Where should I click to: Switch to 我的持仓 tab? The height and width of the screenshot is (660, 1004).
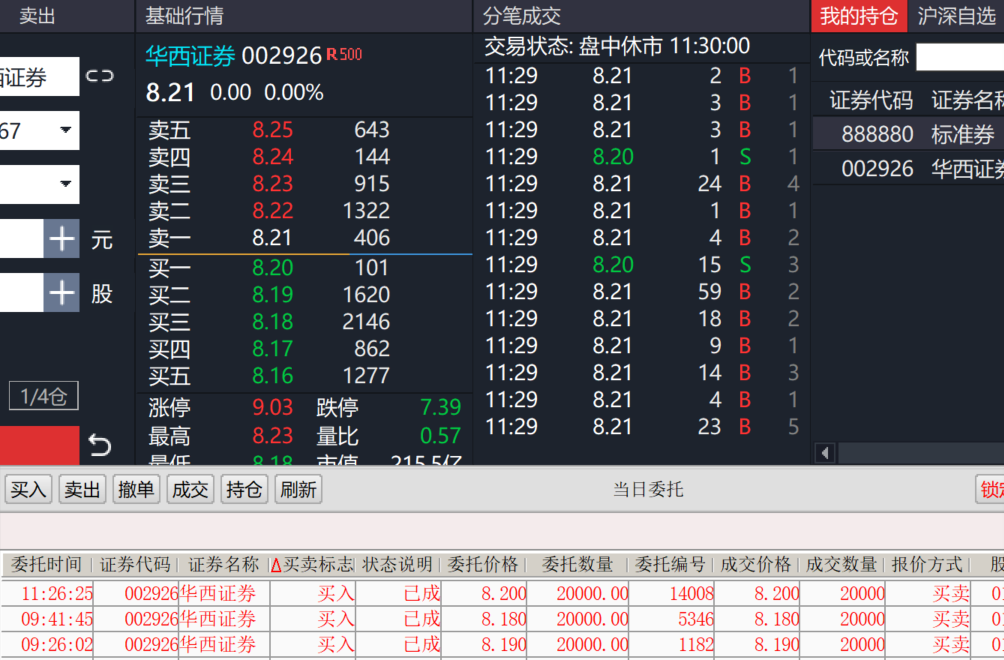coord(859,15)
